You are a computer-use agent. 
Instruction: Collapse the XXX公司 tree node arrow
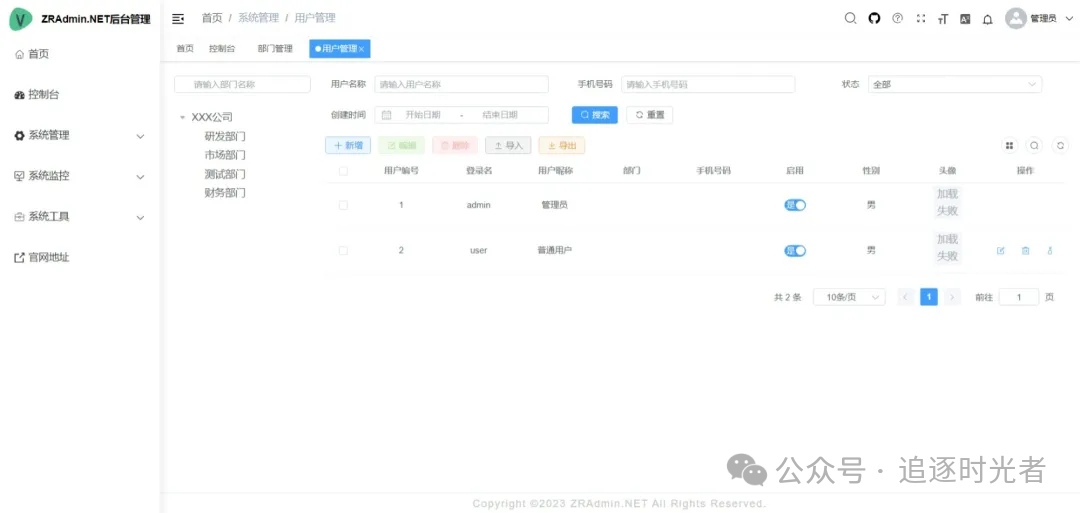point(183,118)
